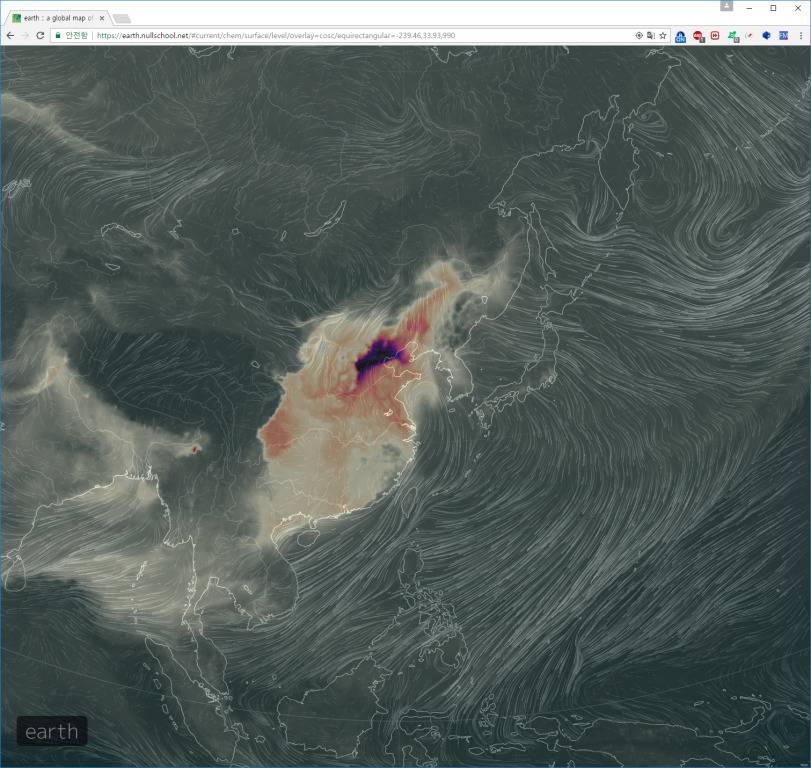Screen dimensions: 811x768
Task: Open the earth menu button
Action: (52, 731)
